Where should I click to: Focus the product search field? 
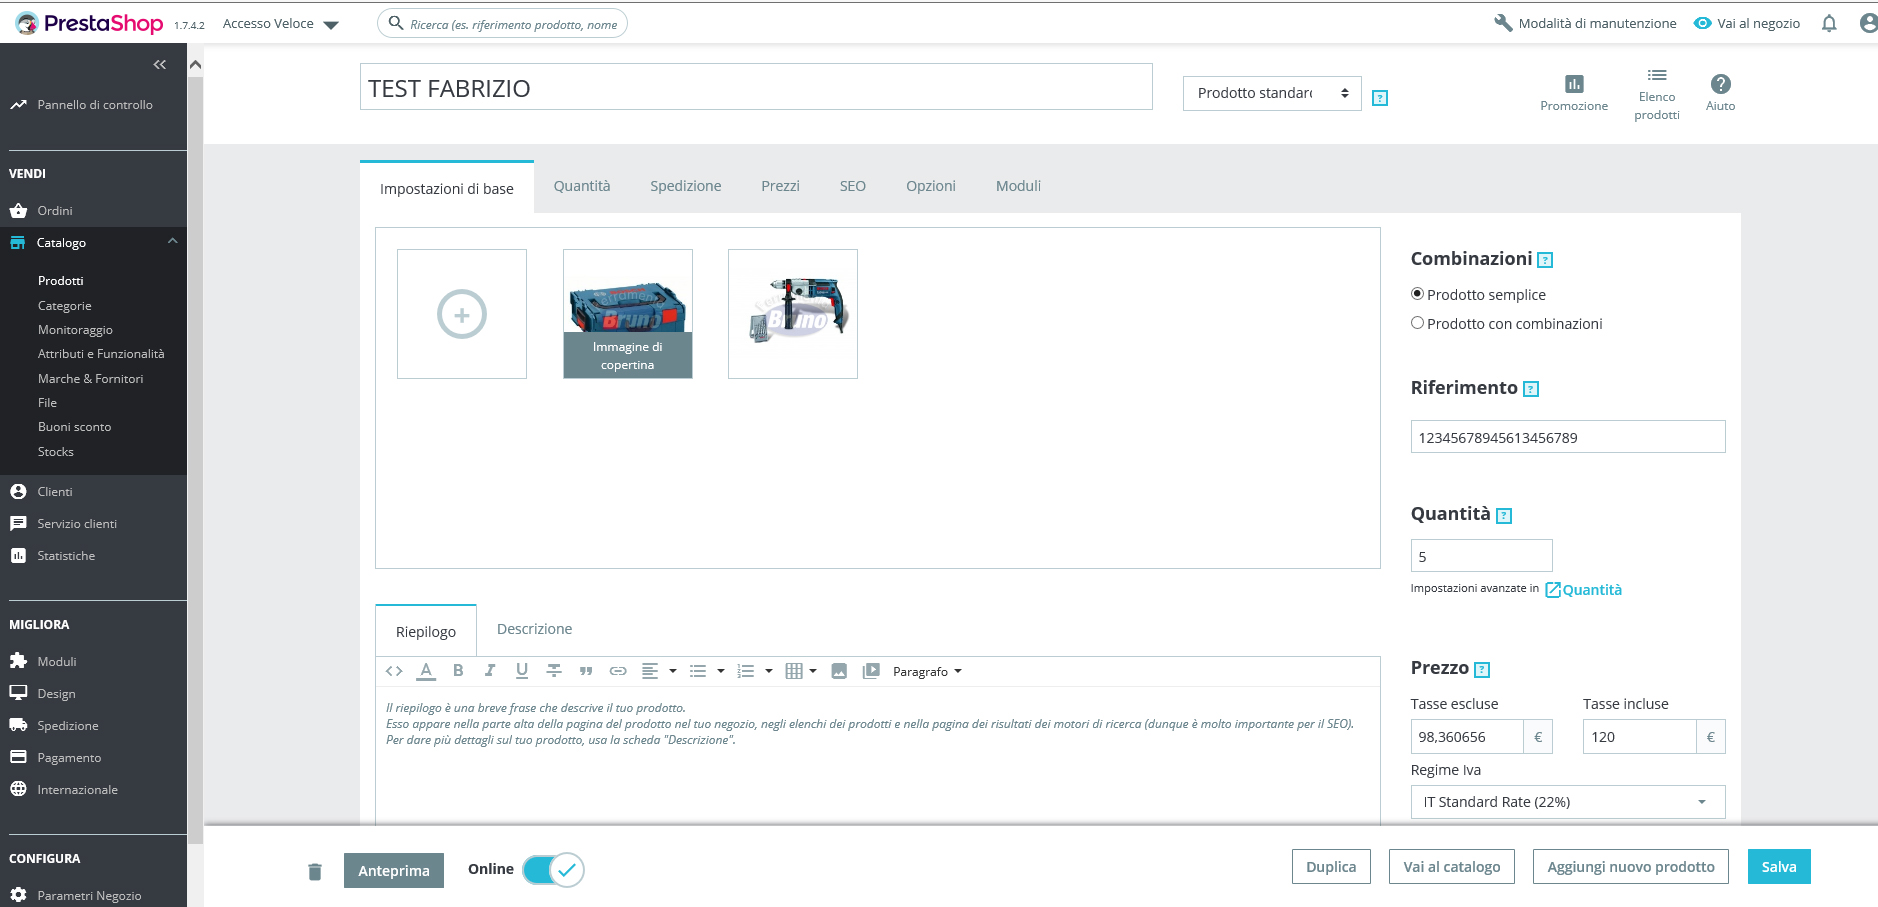[x=502, y=24]
